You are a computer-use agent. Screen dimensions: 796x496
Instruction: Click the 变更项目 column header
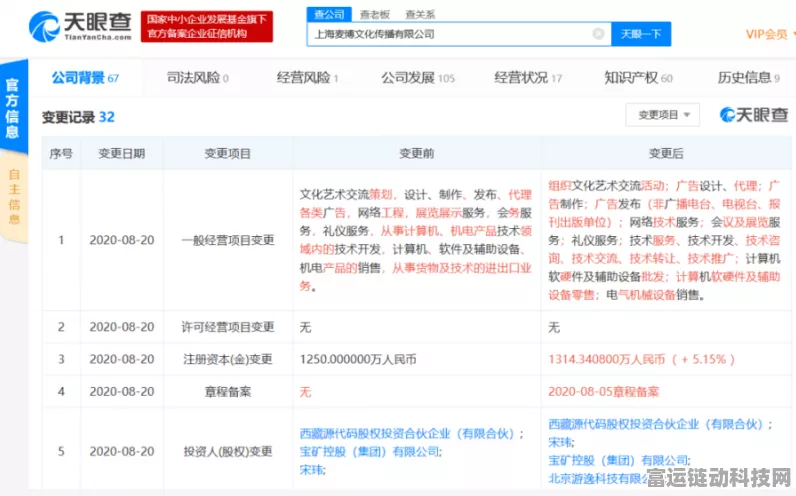[227, 153]
